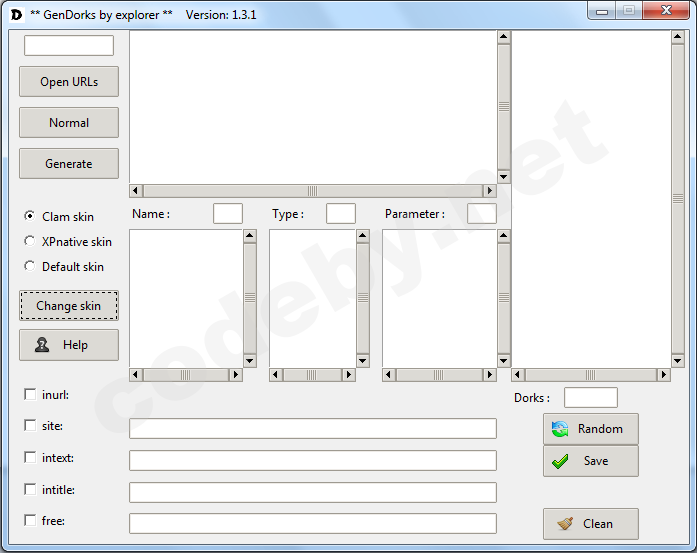The width and height of the screenshot is (697, 553).
Task: Click inside the Parameter list box
Action: [439, 298]
